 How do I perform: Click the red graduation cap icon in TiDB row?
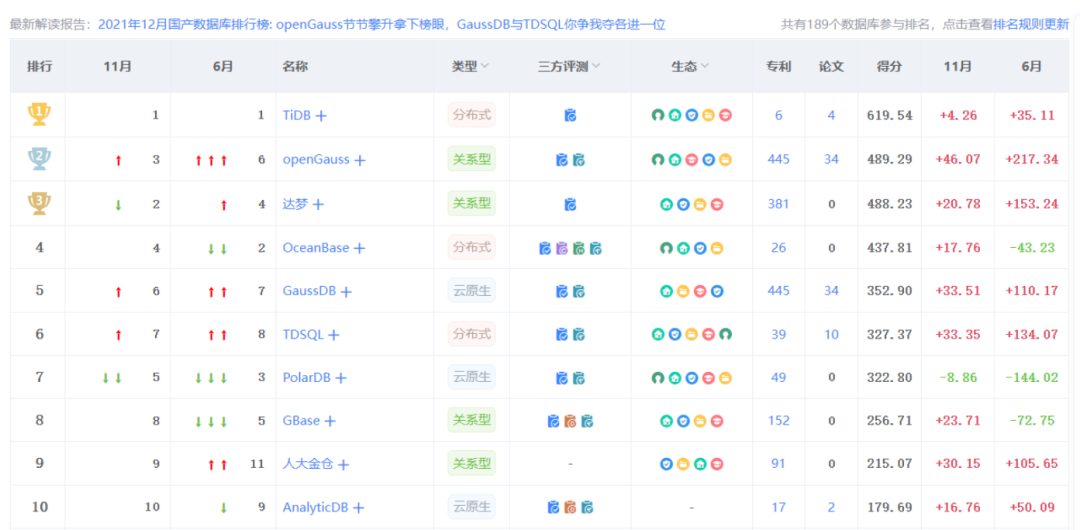[725, 116]
